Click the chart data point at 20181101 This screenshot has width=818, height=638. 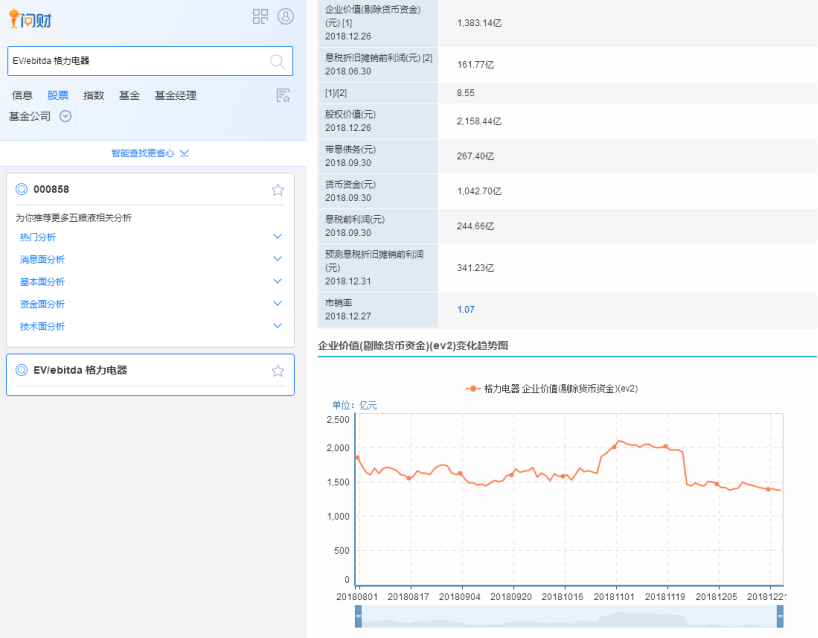point(614,447)
